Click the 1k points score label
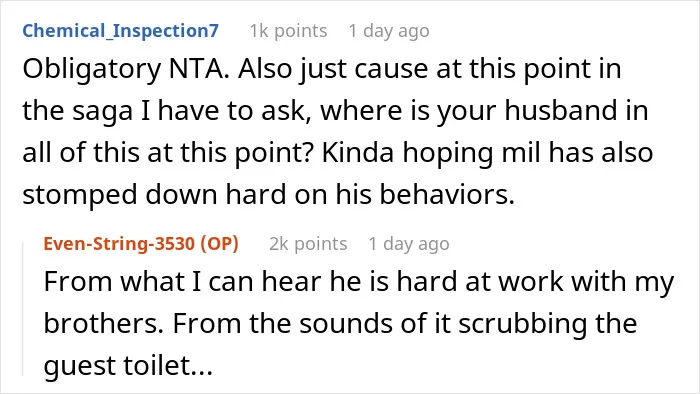The width and height of the screenshot is (700, 394). point(288,31)
